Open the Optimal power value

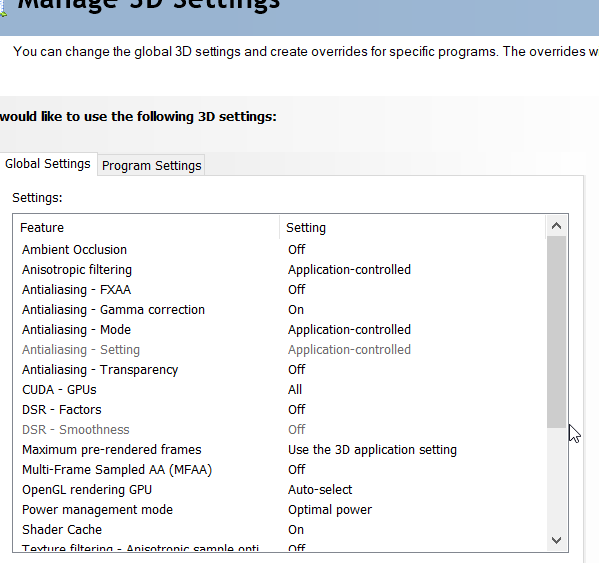pyautogui.click(x=330, y=510)
